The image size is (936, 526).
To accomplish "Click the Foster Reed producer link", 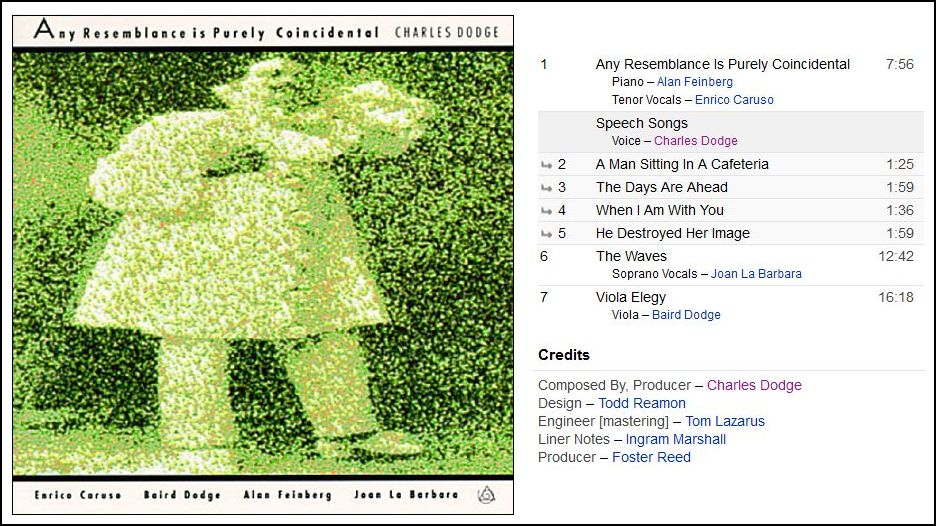I will click(x=651, y=457).
